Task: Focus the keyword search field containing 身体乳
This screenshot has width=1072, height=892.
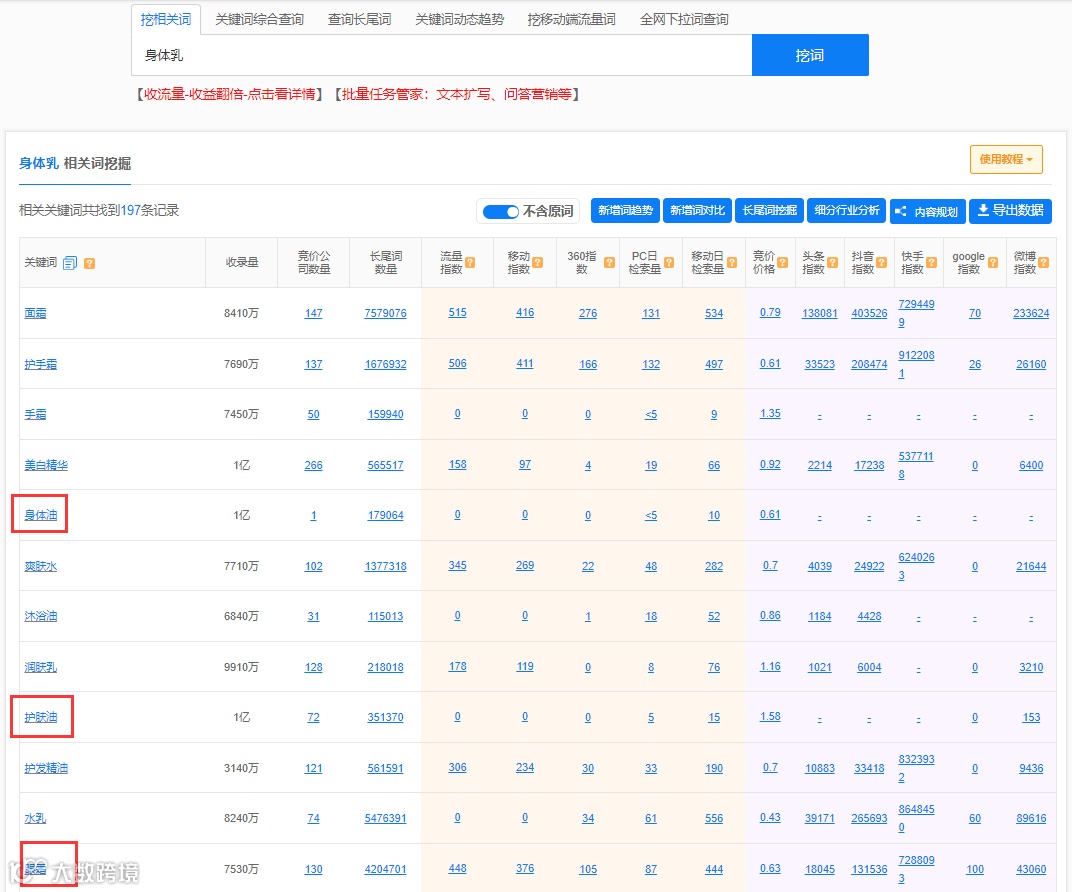Action: [442, 55]
